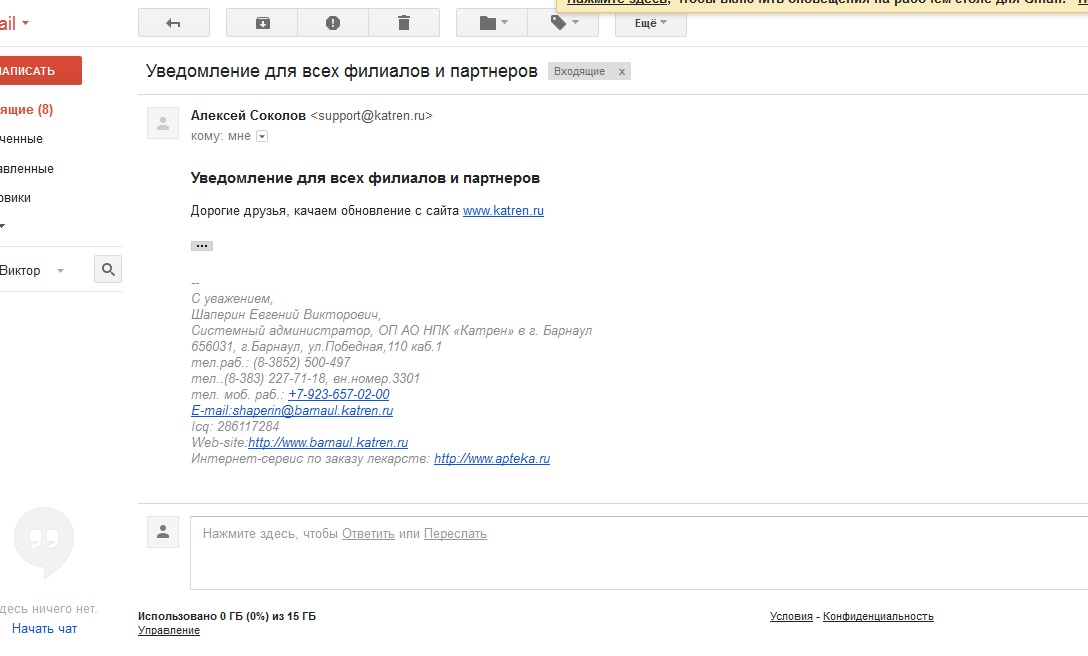The width and height of the screenshot is (1088, 656).
Task: Open the Виктор chat status dropdown
Action: click(60, 271)
